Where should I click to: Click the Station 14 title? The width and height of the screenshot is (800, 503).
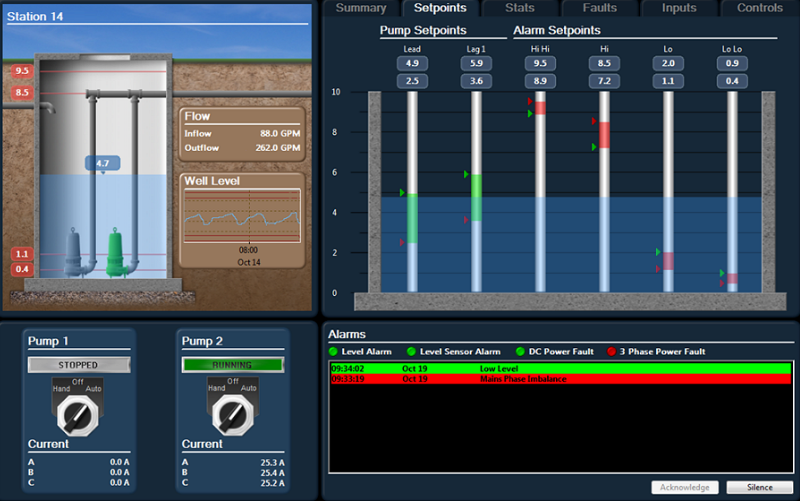pyautogui.click(x=35, y=16)
